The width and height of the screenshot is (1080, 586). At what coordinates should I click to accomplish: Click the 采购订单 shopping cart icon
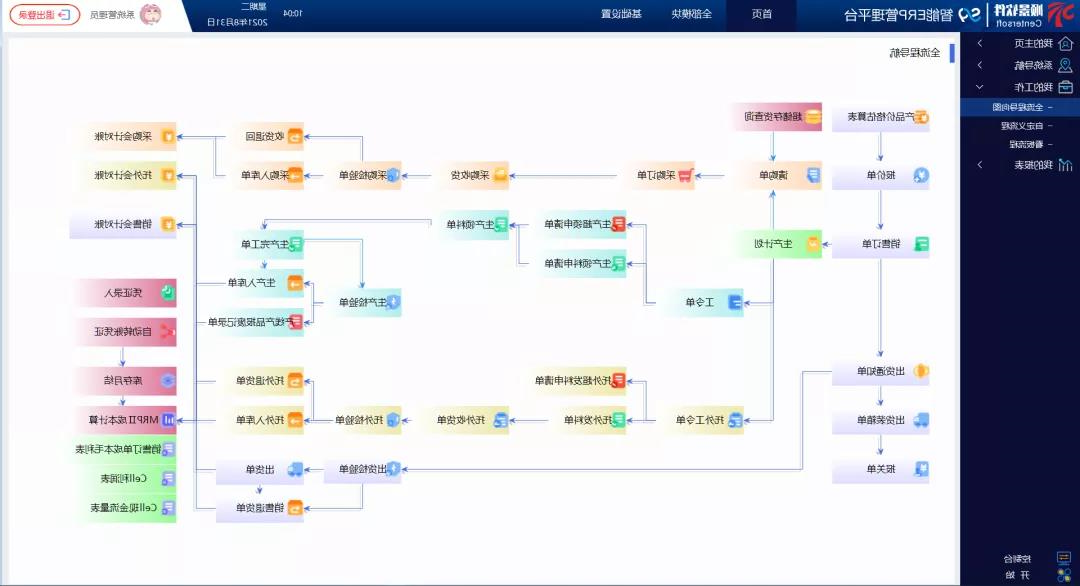(x=685, y=176)
